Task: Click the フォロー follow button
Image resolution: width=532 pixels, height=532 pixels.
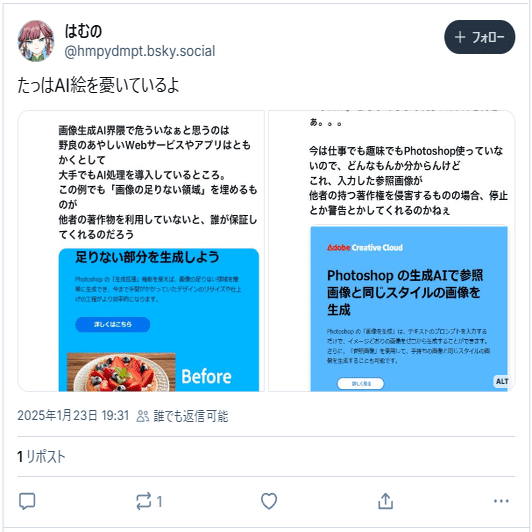Action: [479, 37]
